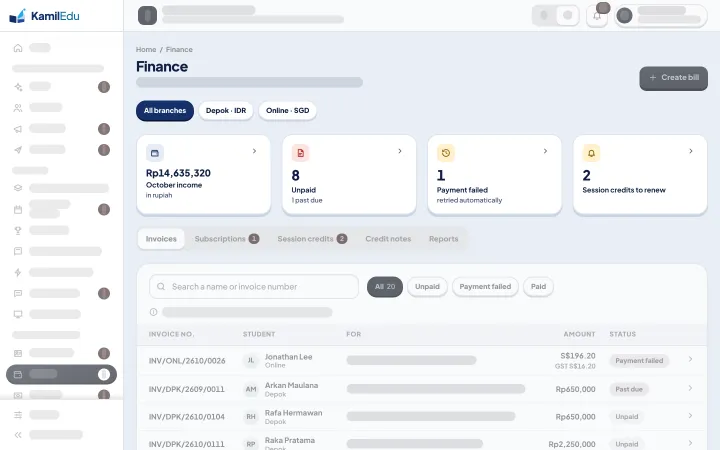Click the STUDENT column header
Viewport: 720px width, 450px height.
259,334
